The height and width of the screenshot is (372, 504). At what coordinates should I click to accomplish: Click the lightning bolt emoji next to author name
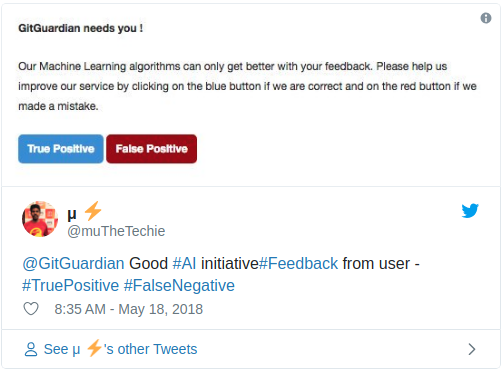(93, 211)
